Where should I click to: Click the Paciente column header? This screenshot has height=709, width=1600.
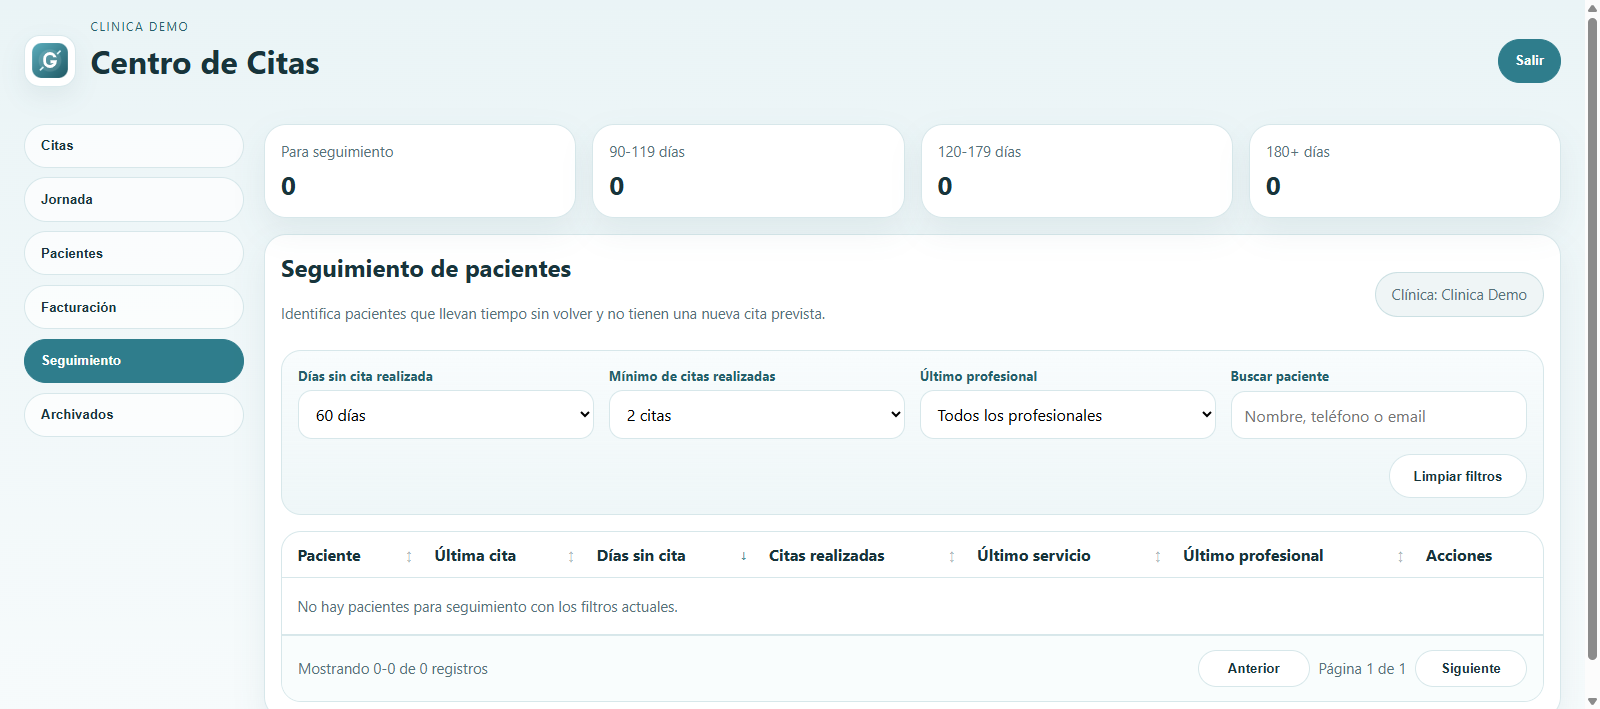pos(329,556)
